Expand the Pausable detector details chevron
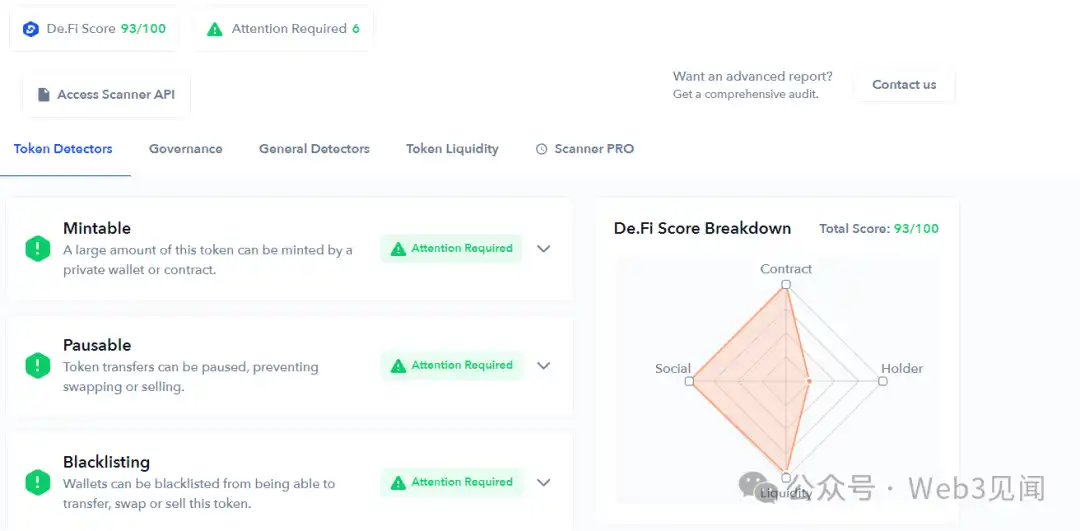The image size is (1080, 531). pos(544,366)
